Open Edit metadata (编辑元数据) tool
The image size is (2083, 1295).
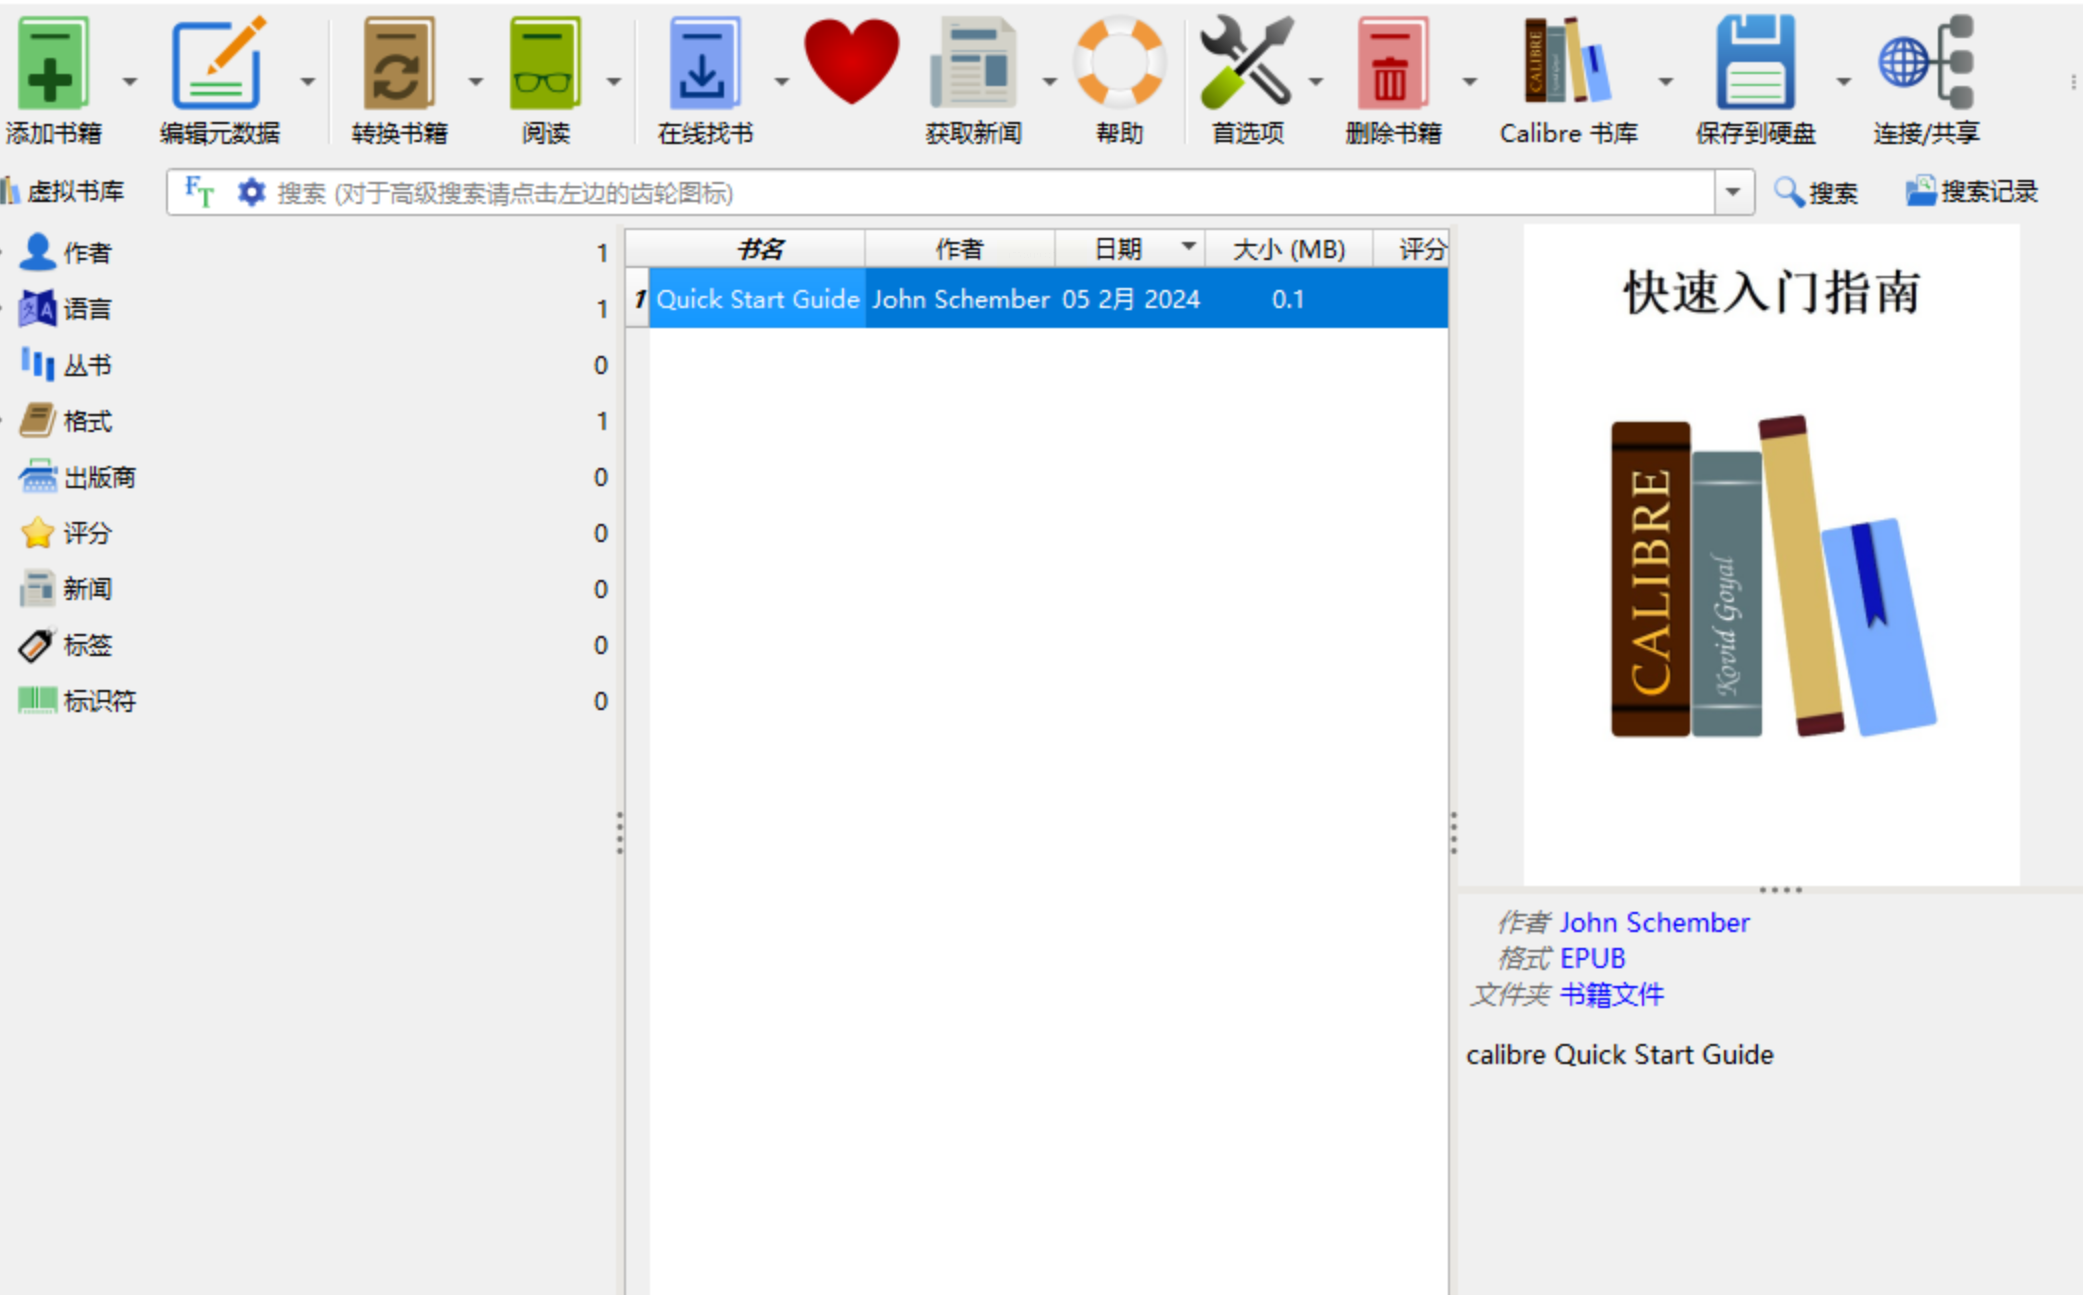[x=219, y=64]
